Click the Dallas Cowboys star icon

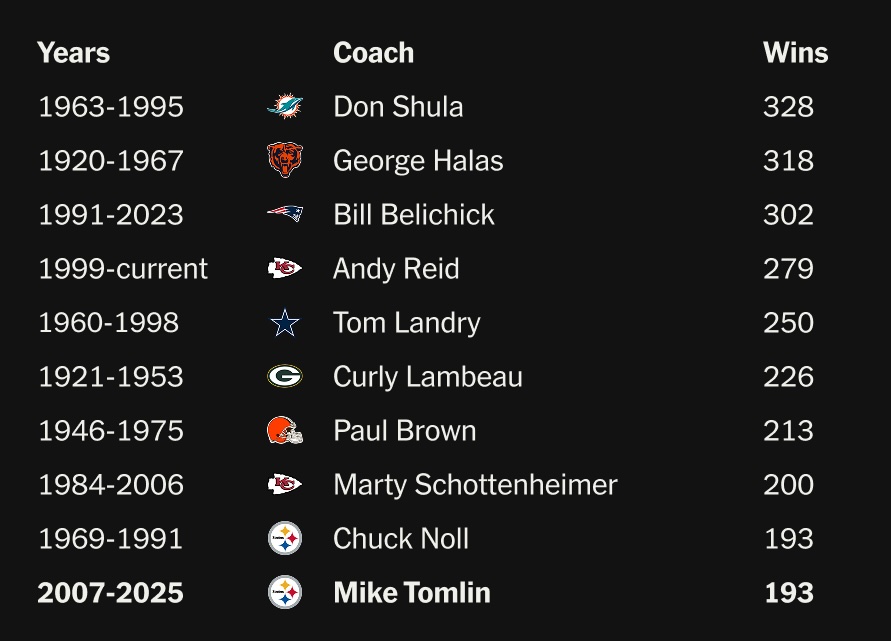tap(285, 322)
